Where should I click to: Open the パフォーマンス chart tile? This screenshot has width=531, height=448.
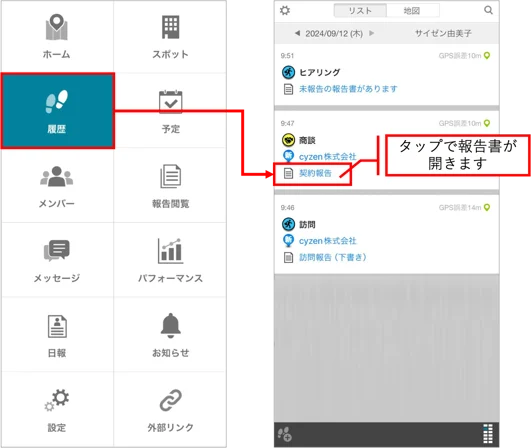170,260
